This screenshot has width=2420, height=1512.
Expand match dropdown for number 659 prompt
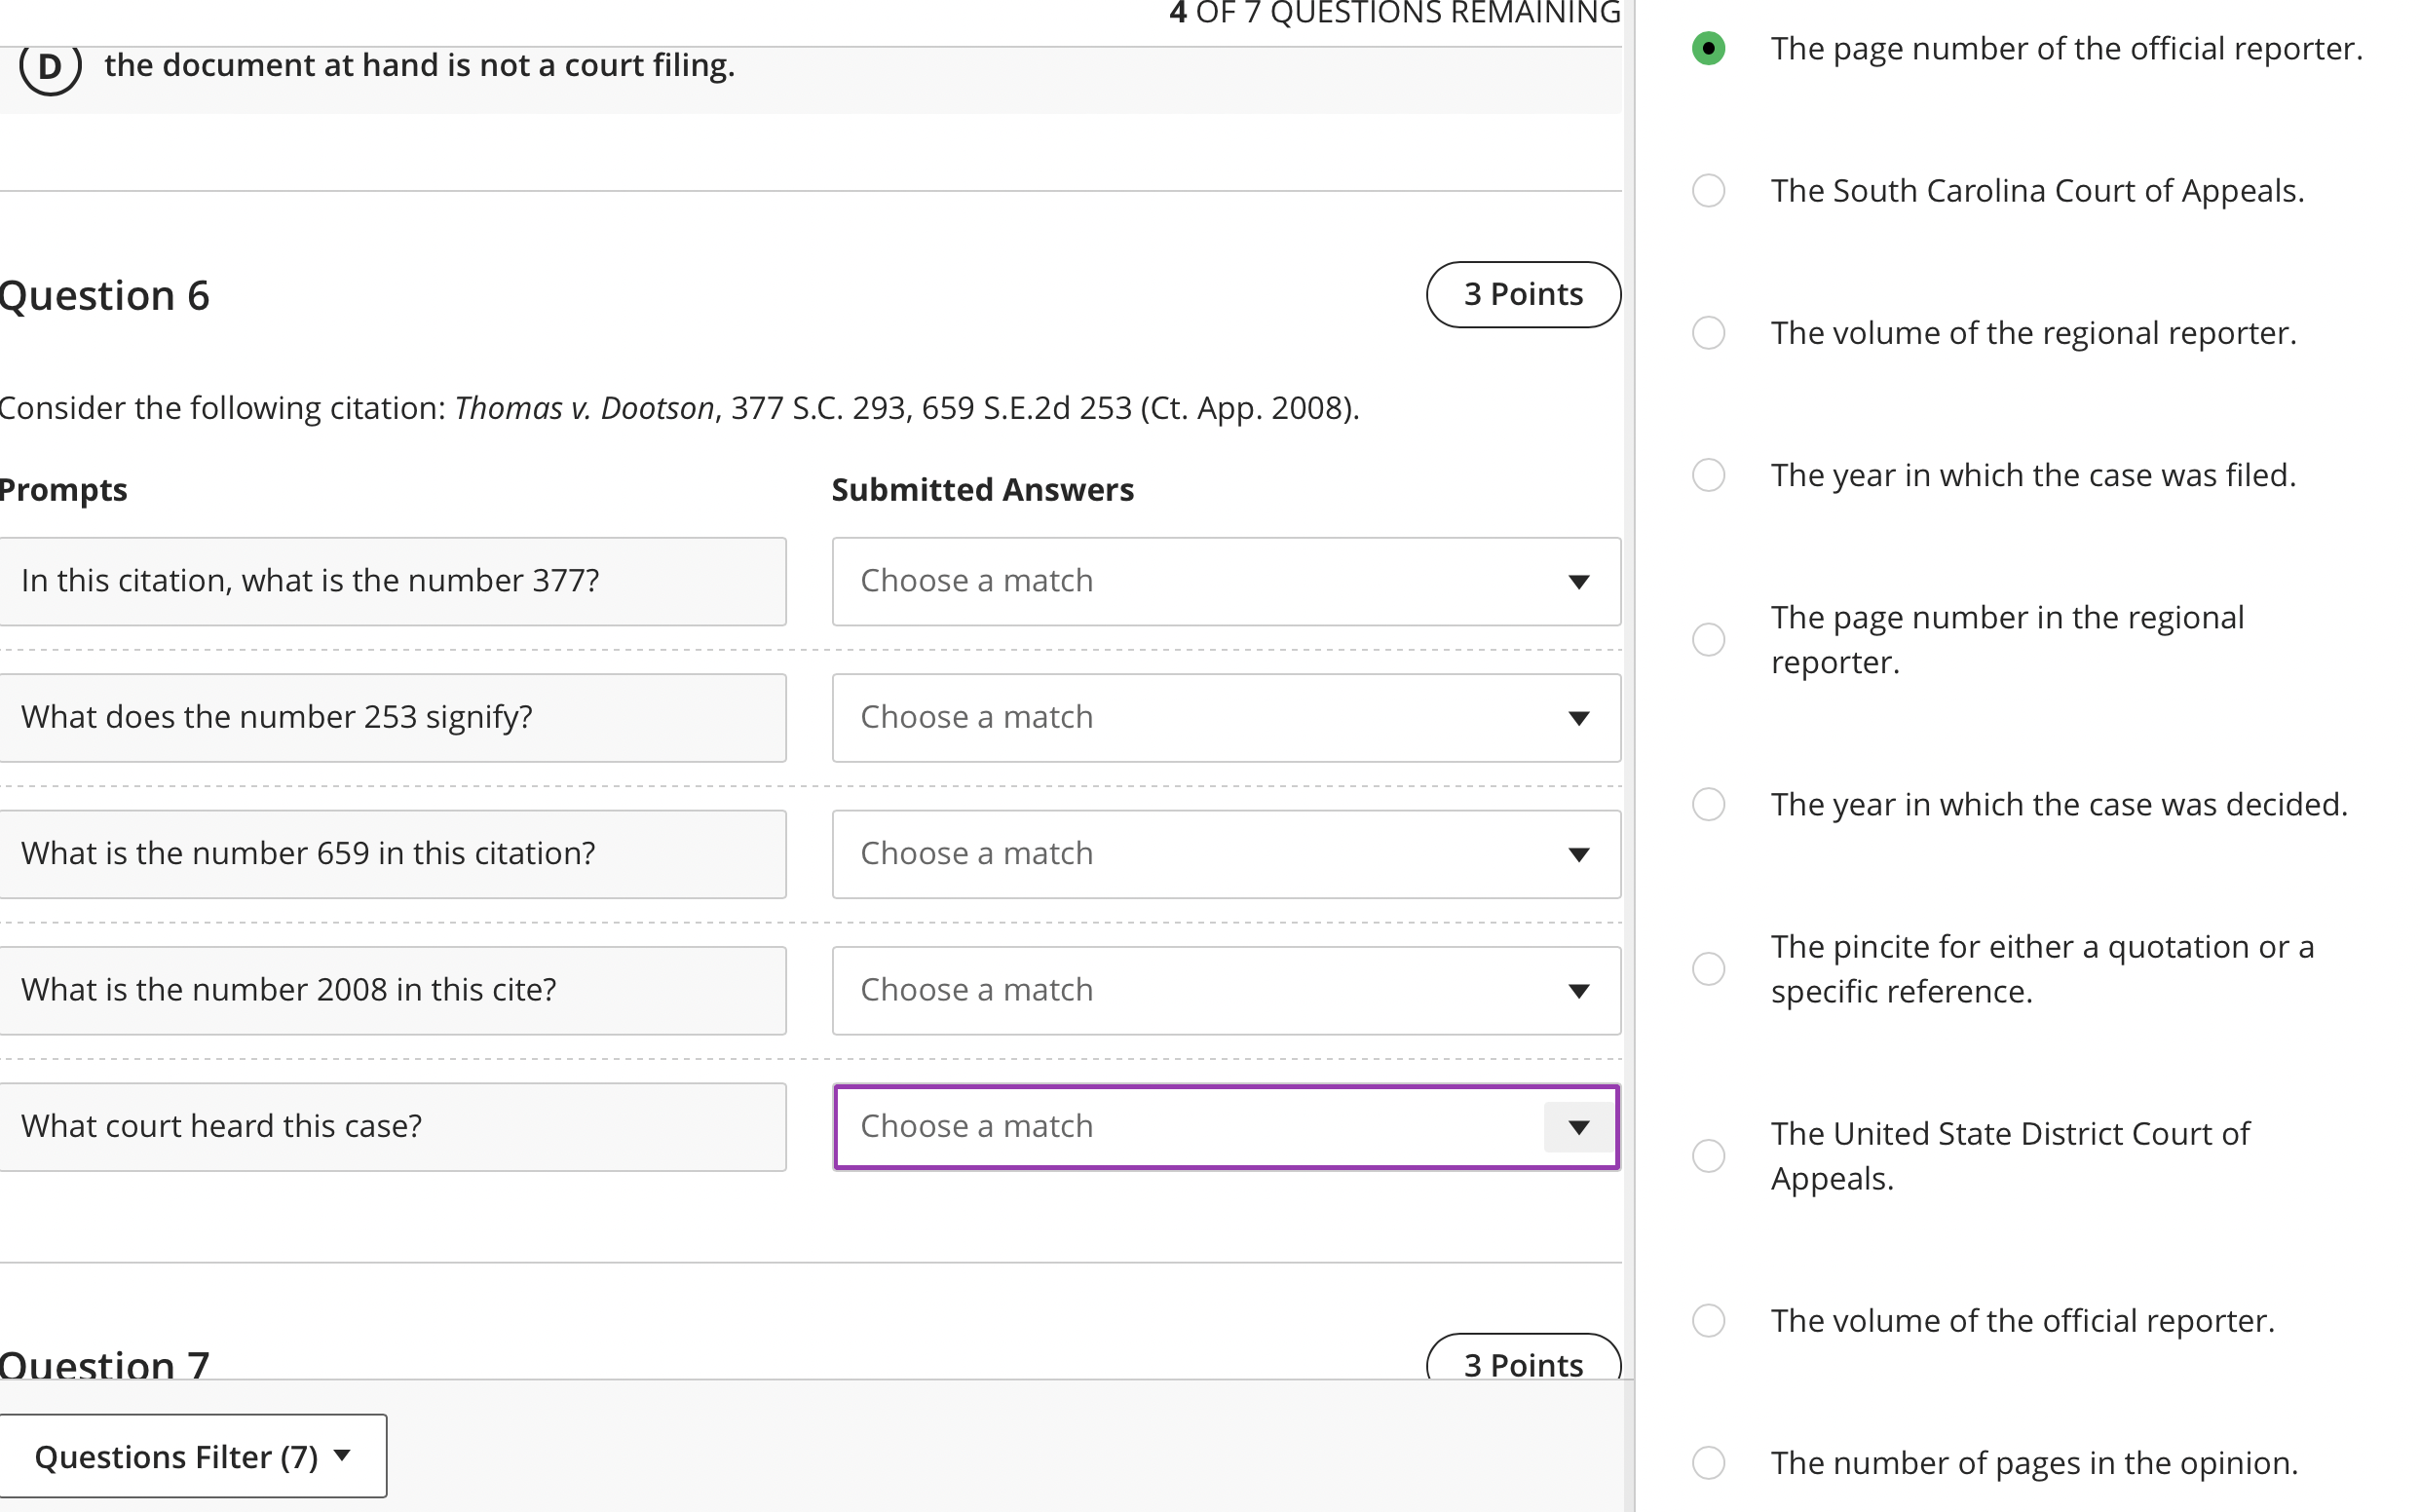[1225, 854]
